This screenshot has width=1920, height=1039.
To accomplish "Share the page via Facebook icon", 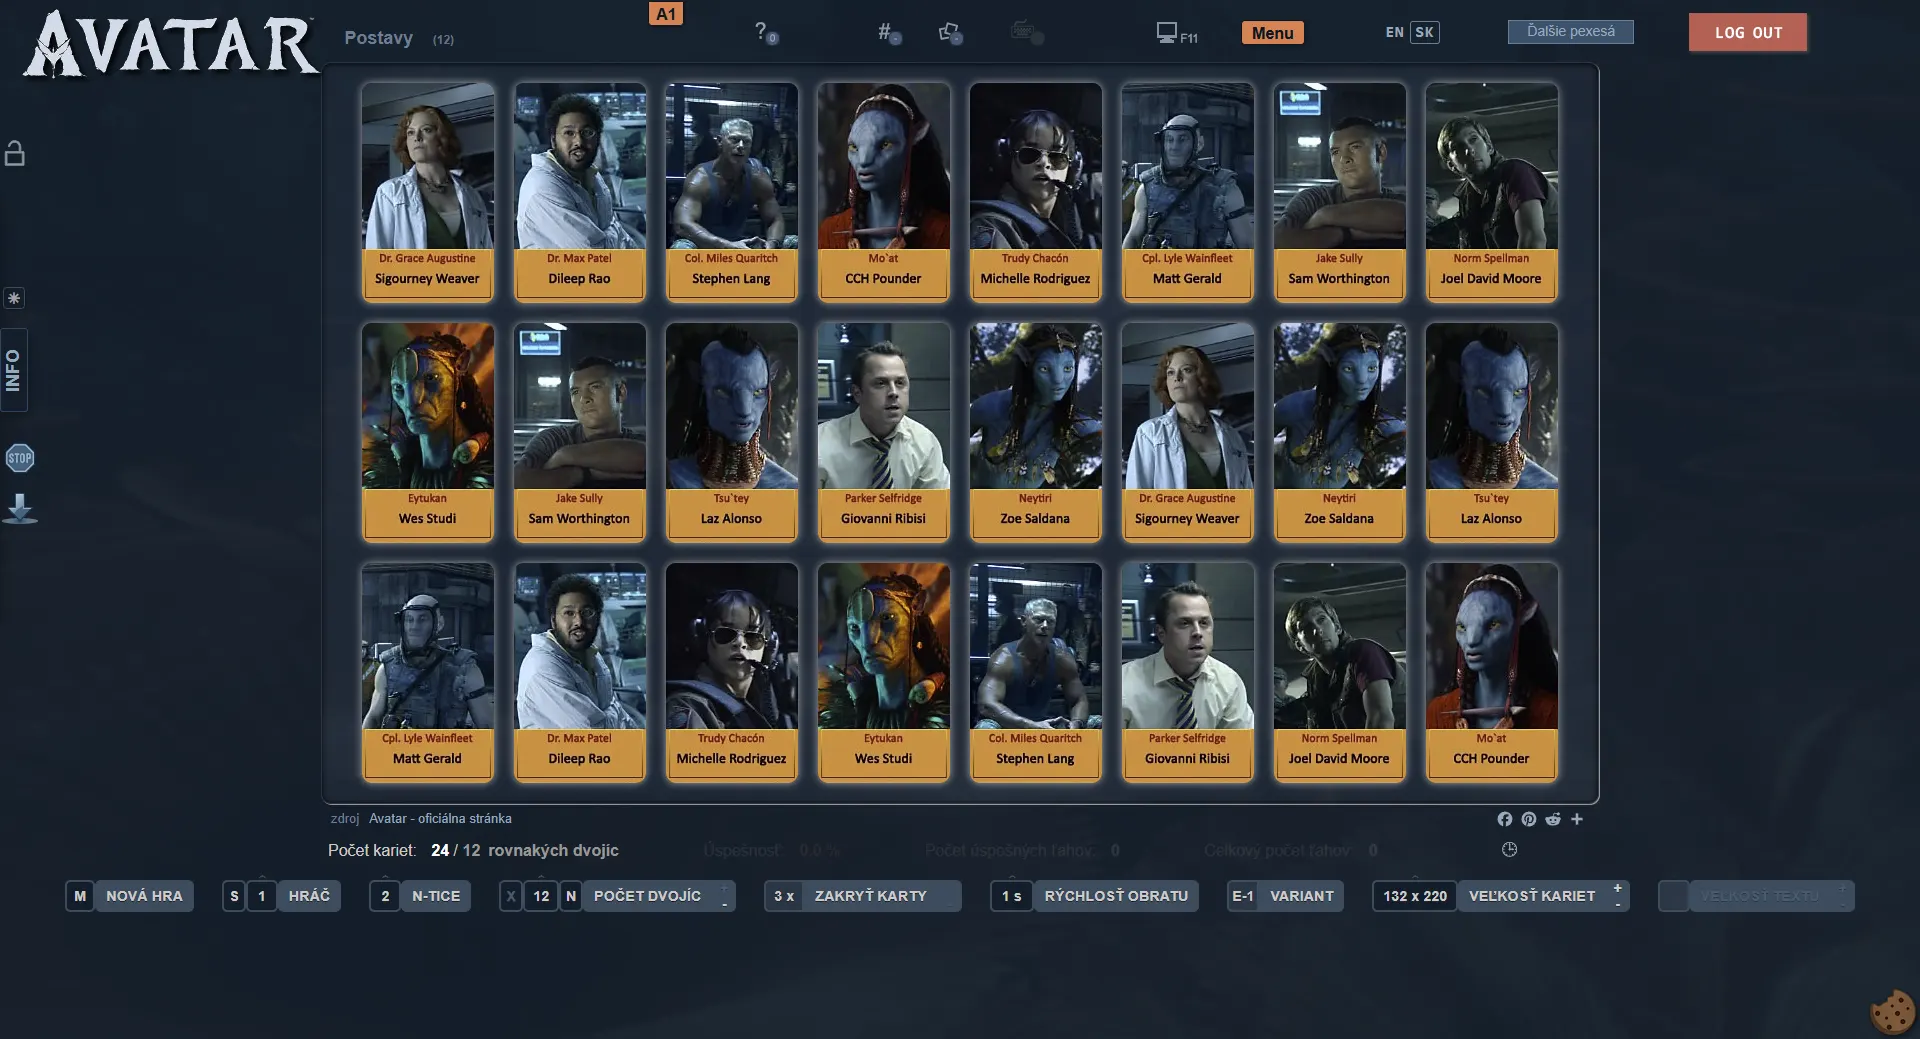I will coord(1504,819).
